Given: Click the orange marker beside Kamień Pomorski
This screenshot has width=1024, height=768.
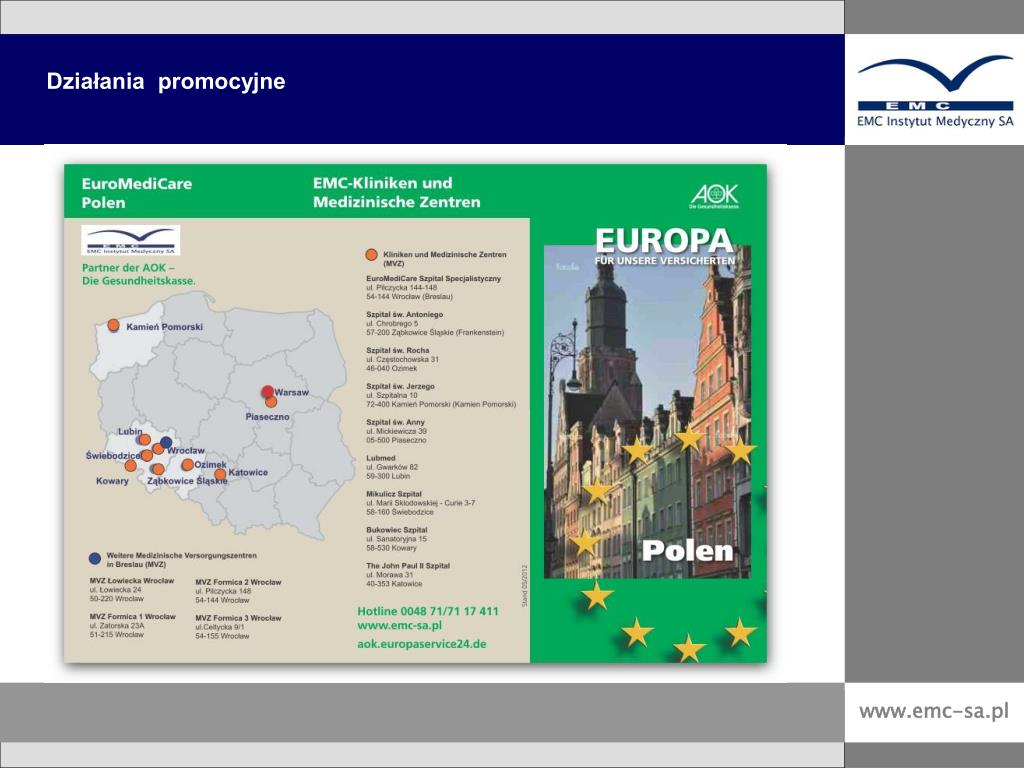Looking at the screenshot, I should (x=114, y=325).
